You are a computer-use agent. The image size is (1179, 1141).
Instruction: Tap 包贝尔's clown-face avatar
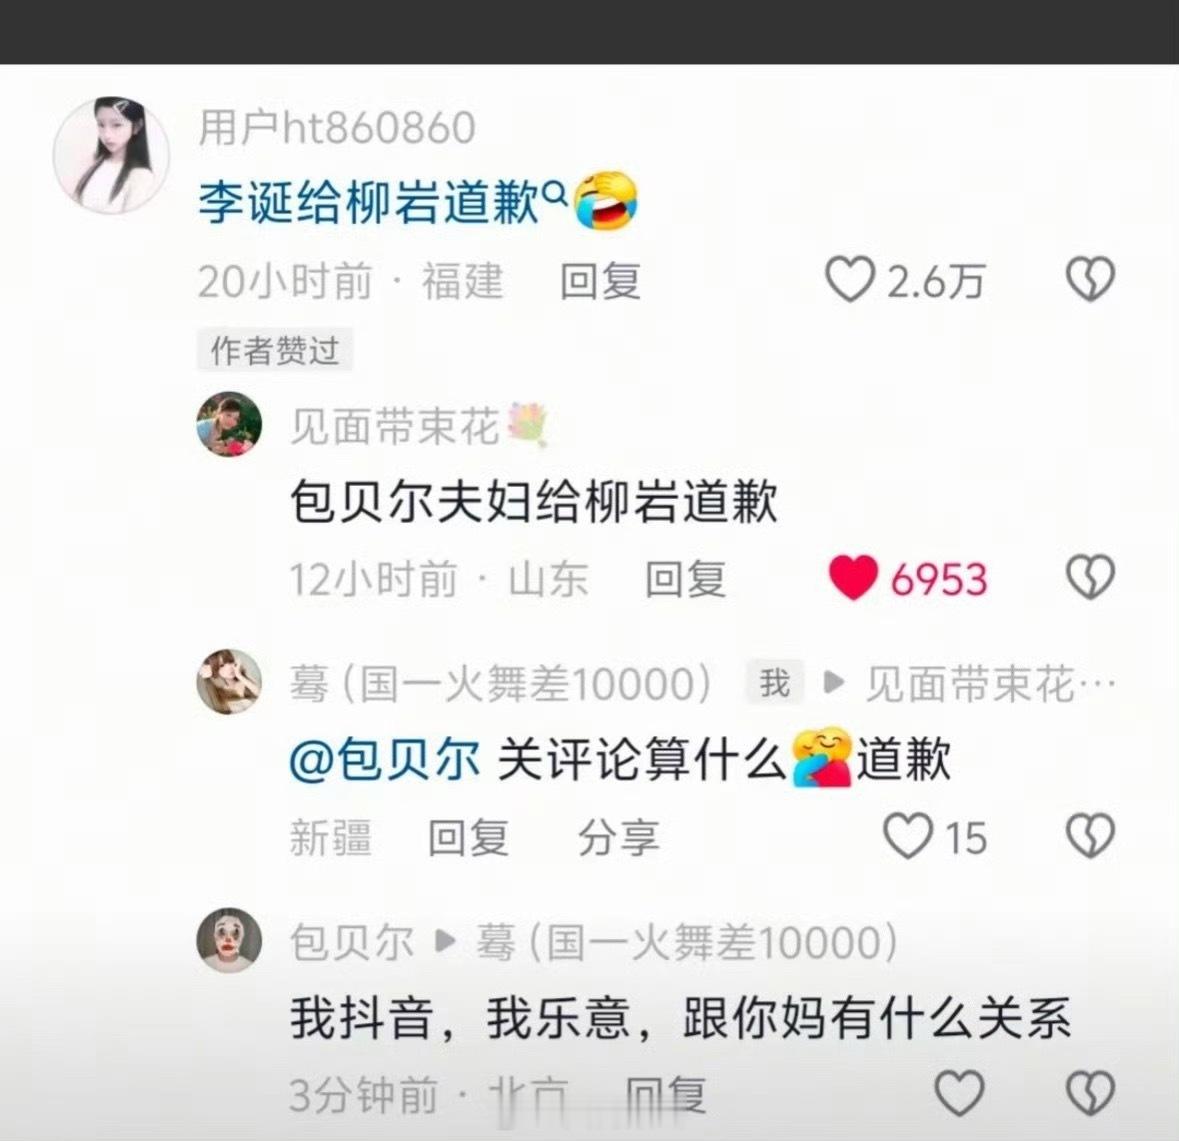coord(229,939)
